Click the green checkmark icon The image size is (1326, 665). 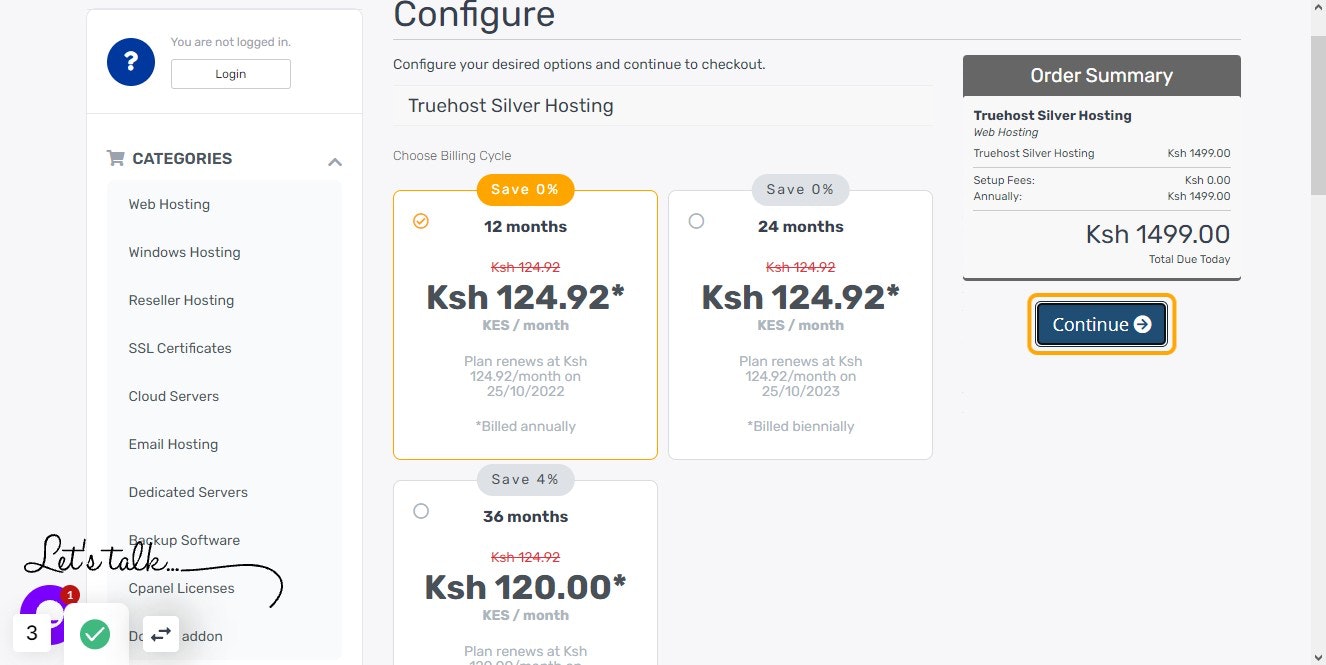(95, 633)
